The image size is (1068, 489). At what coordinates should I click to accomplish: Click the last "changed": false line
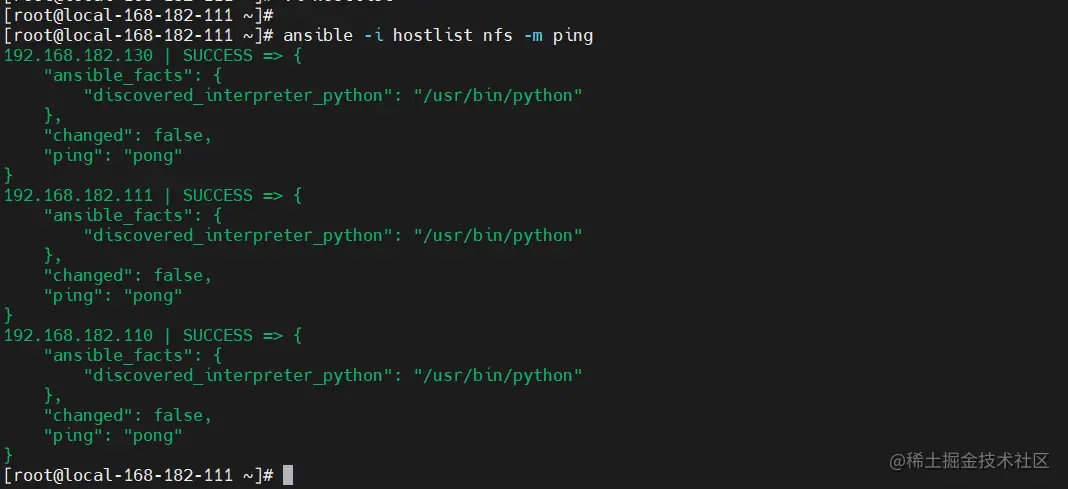(128, 415)
